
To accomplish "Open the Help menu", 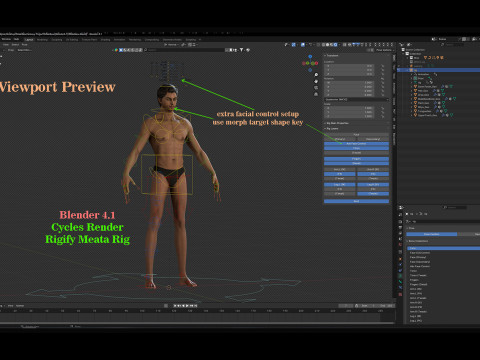I will click(16, 39).
